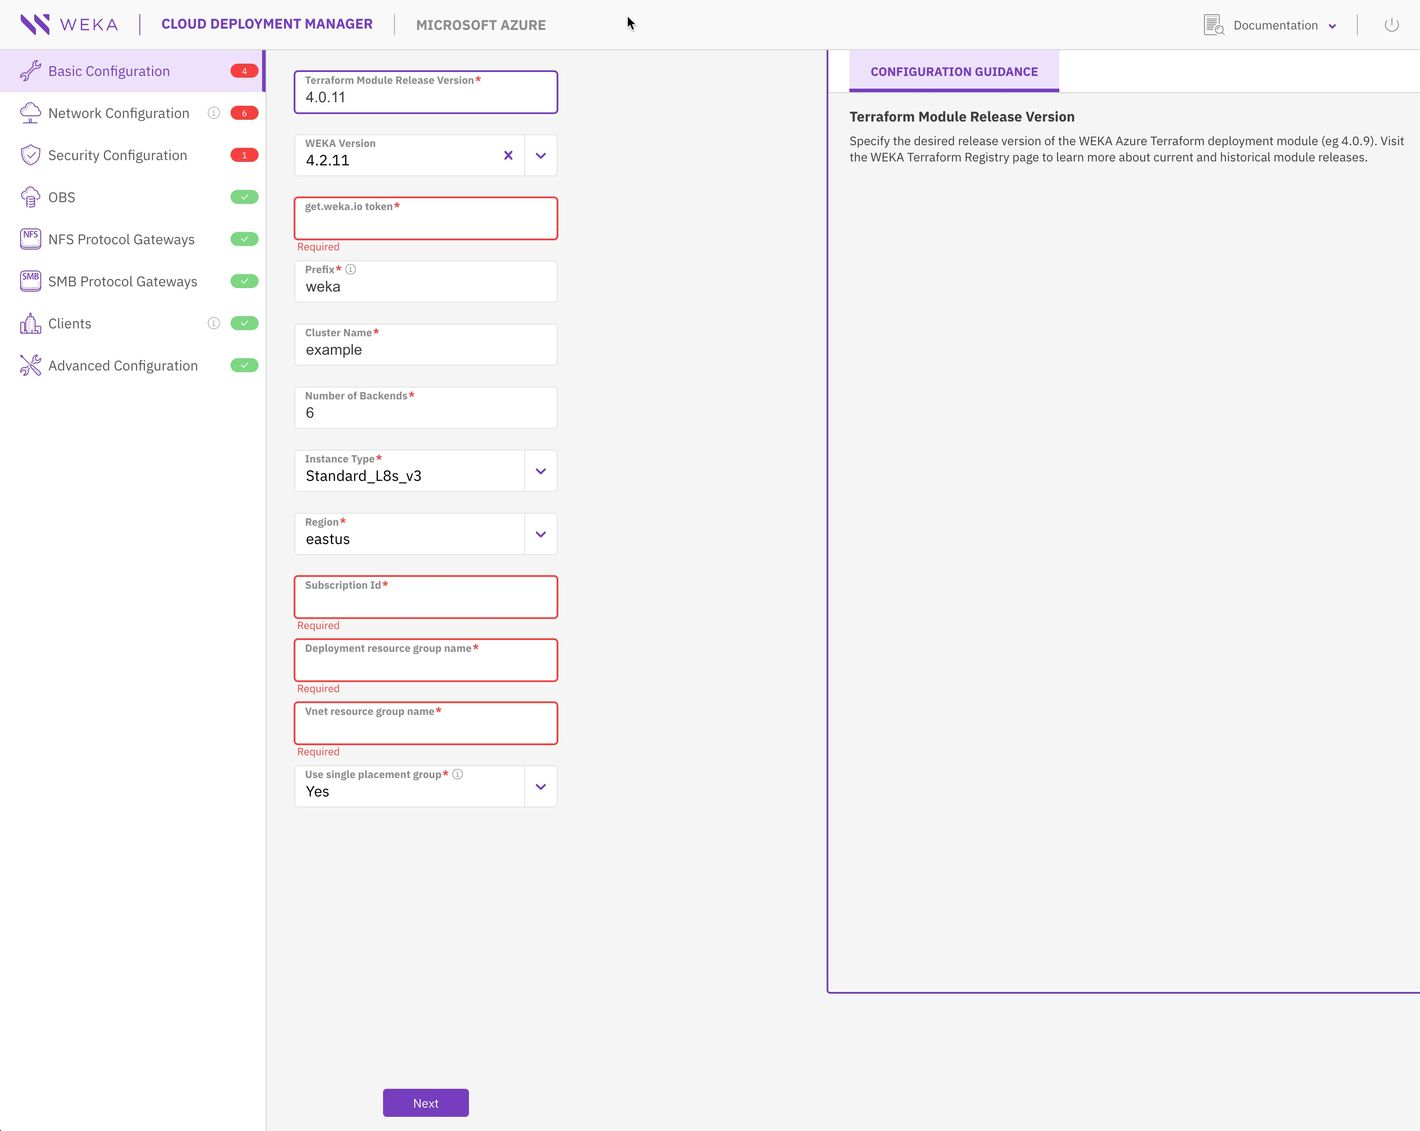Viewport: 1420px width, 1131px height.
Task: Open Use single placement group dropdown
Action: click(541, 787)
